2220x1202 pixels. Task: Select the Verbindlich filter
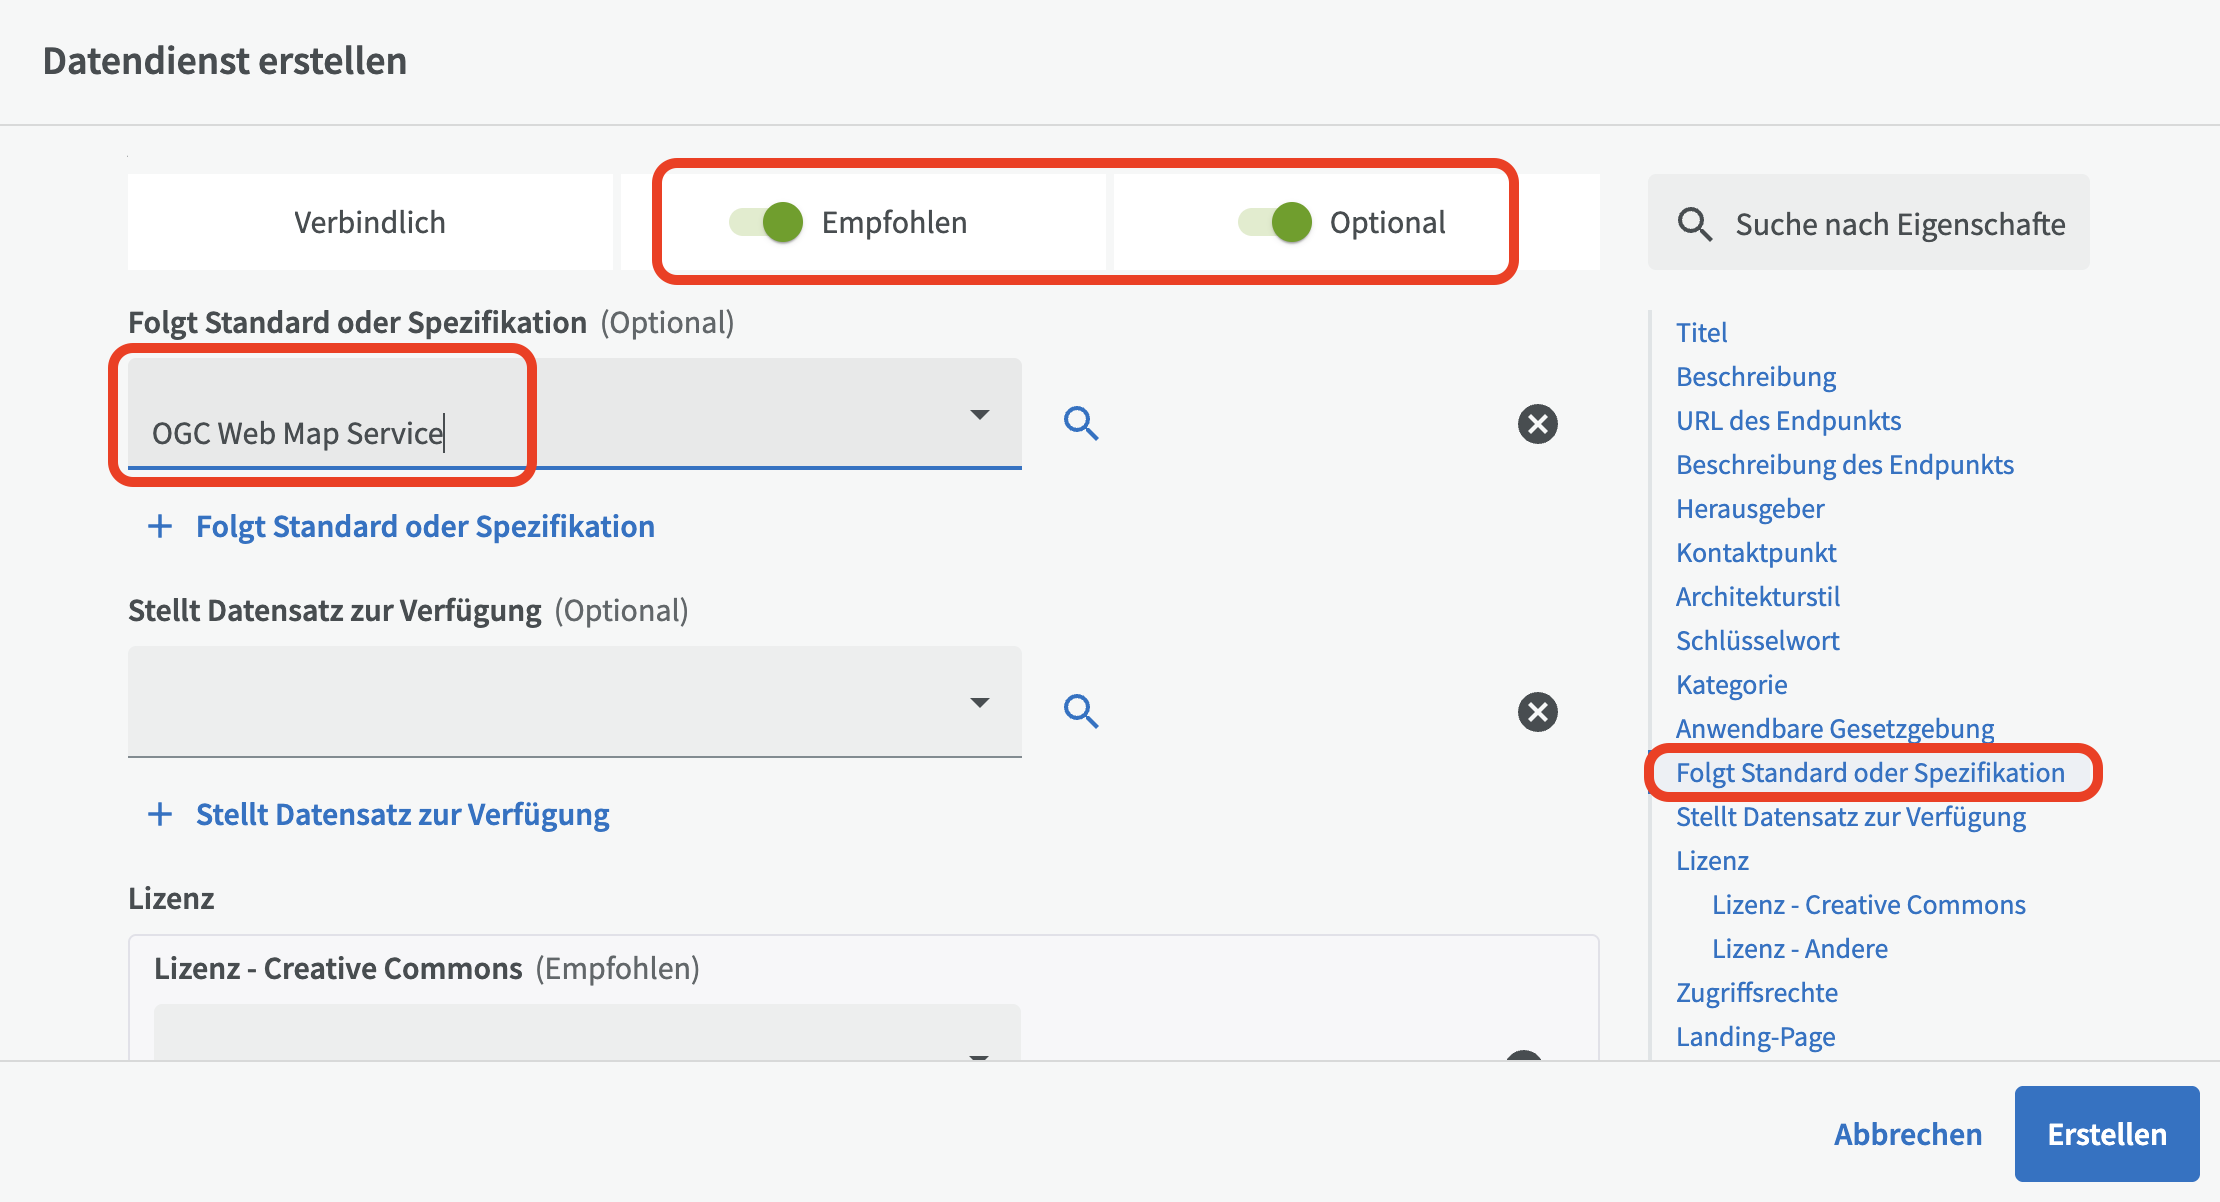click(x=370, y=222)
